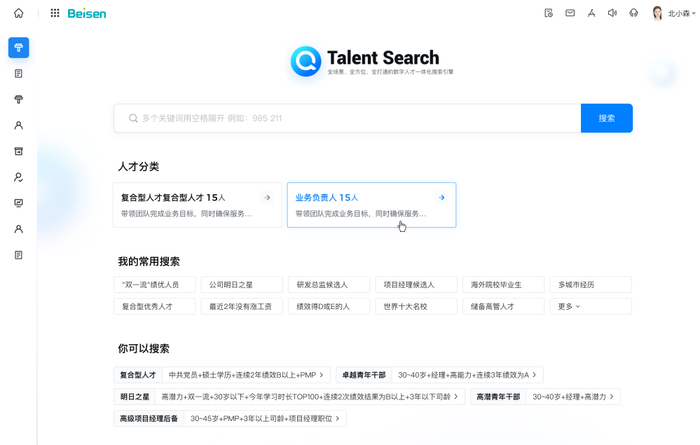This screenshot has width=700, height=445.
Task: Open the person-with-checkmark sidebar icon
Action: (x=19, y=177)
